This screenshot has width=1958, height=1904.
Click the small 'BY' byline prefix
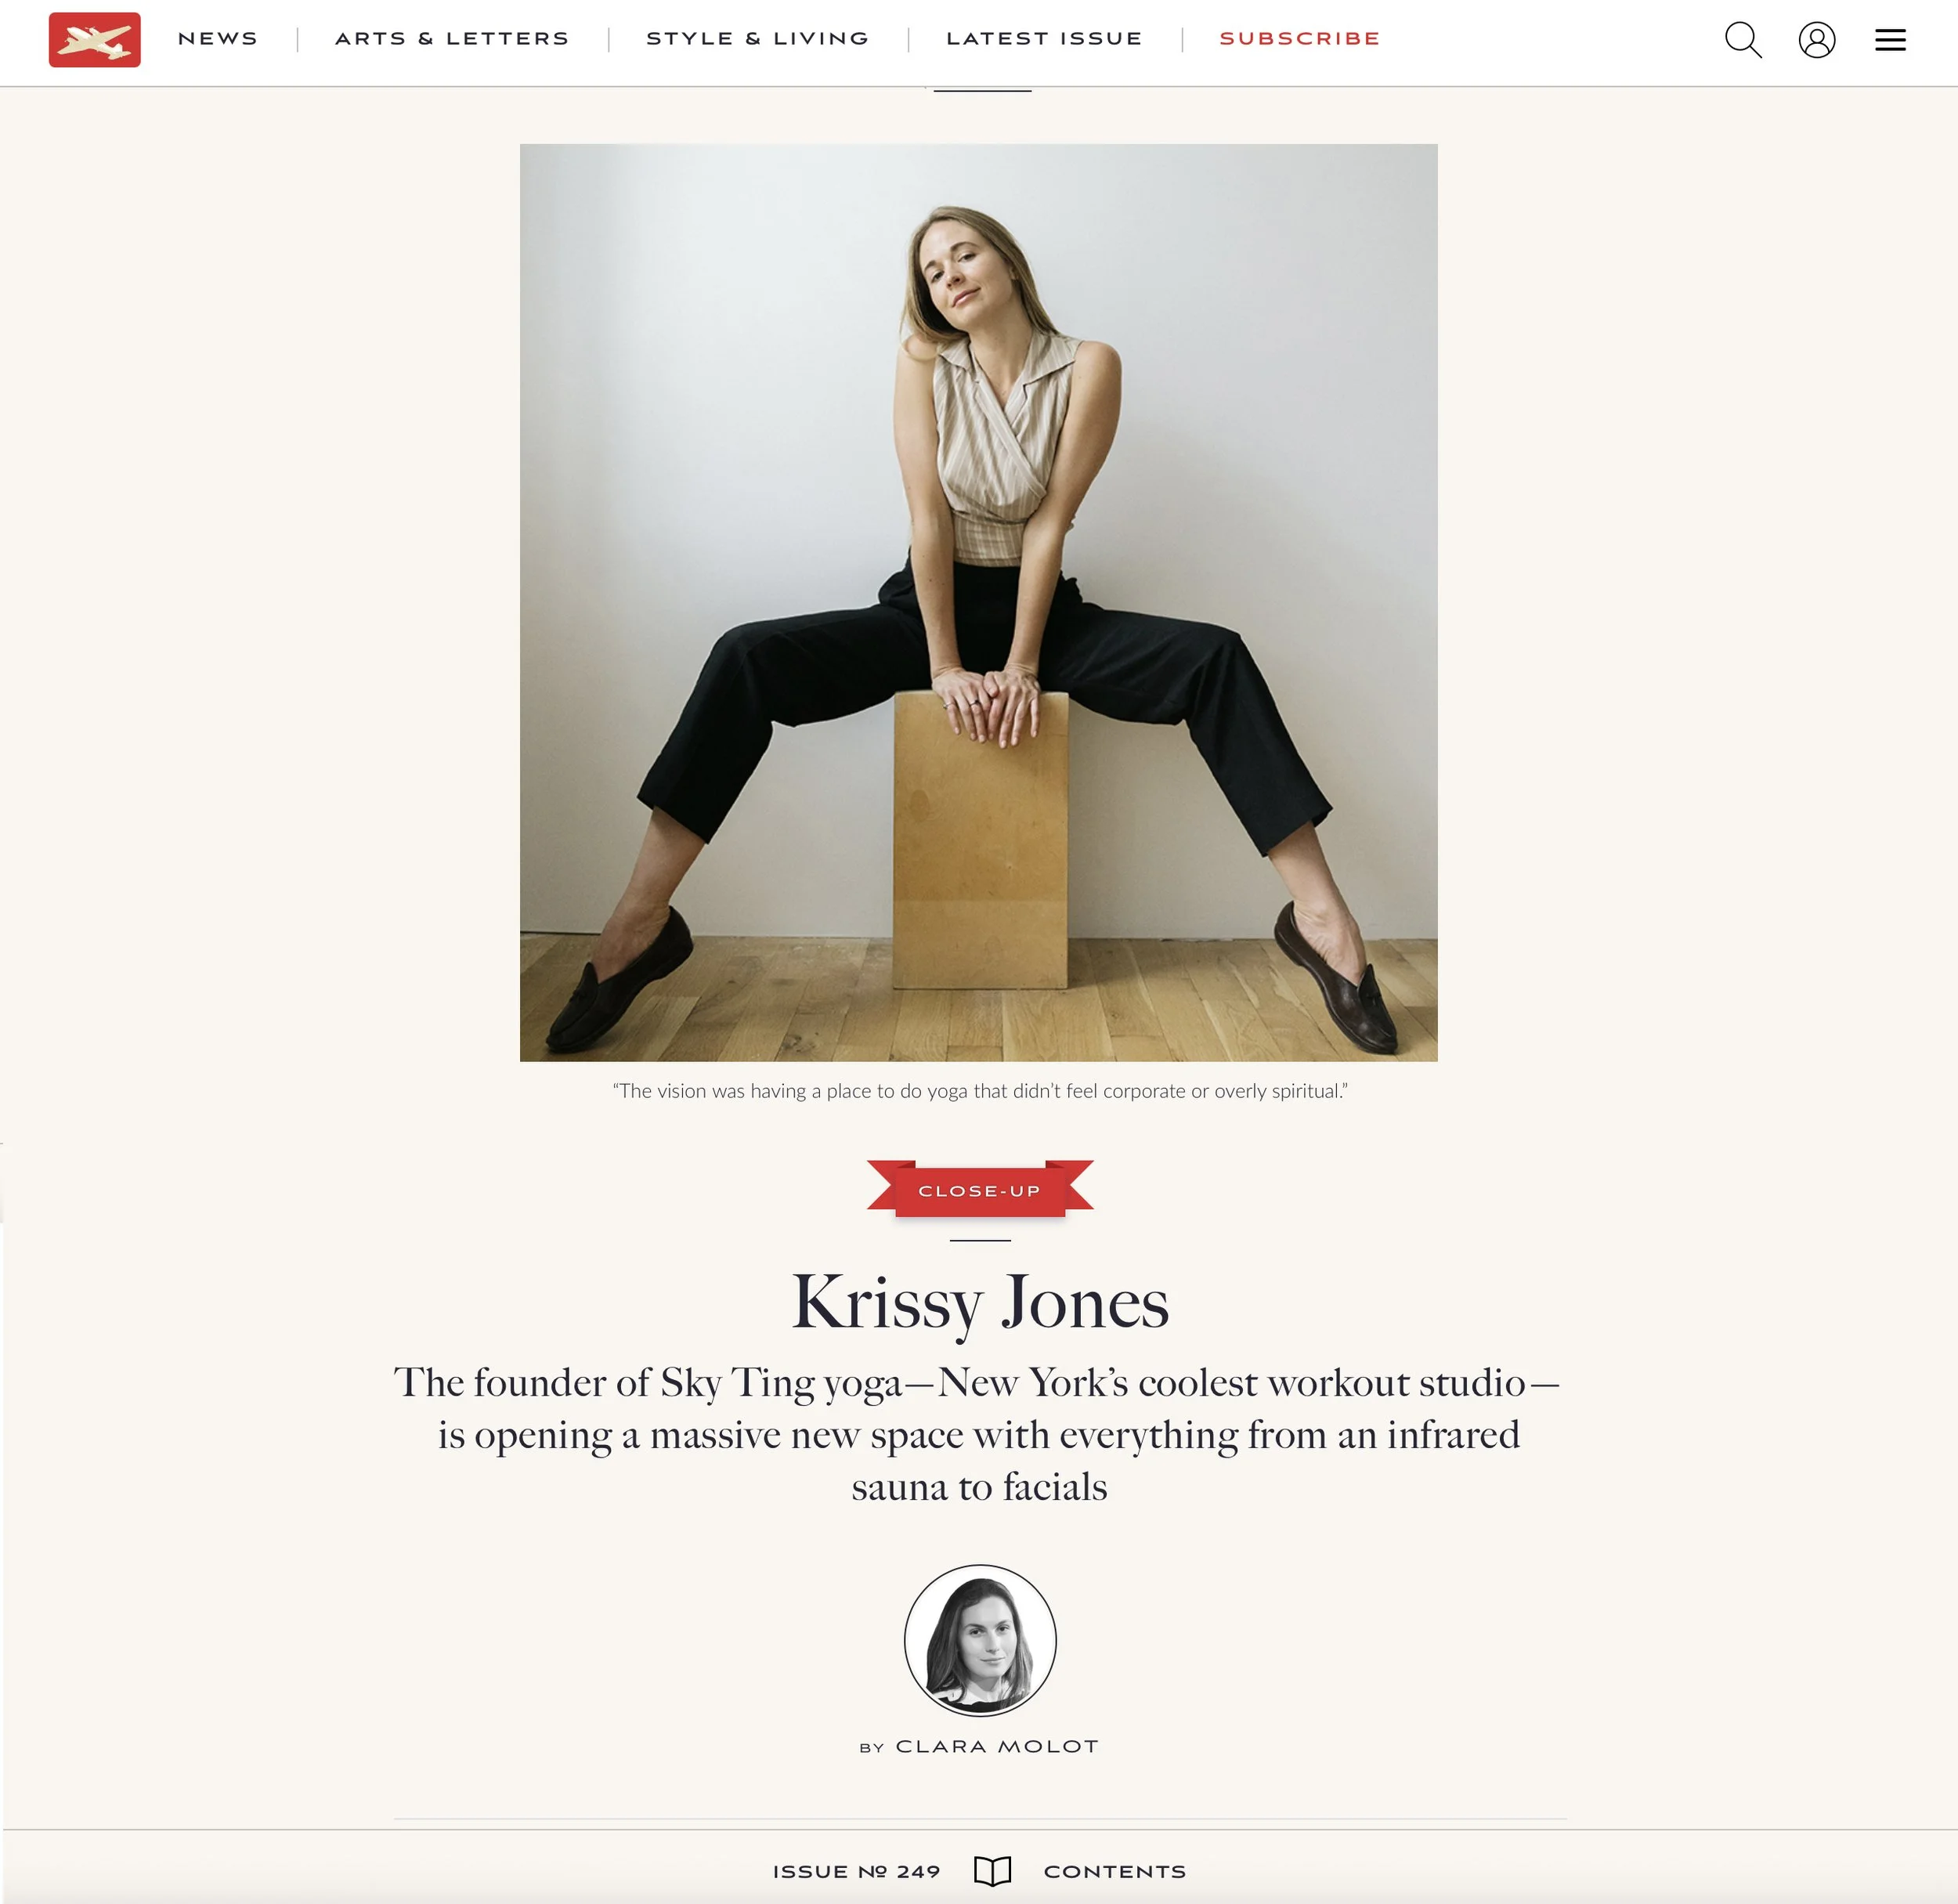[x=872, y=1748]
